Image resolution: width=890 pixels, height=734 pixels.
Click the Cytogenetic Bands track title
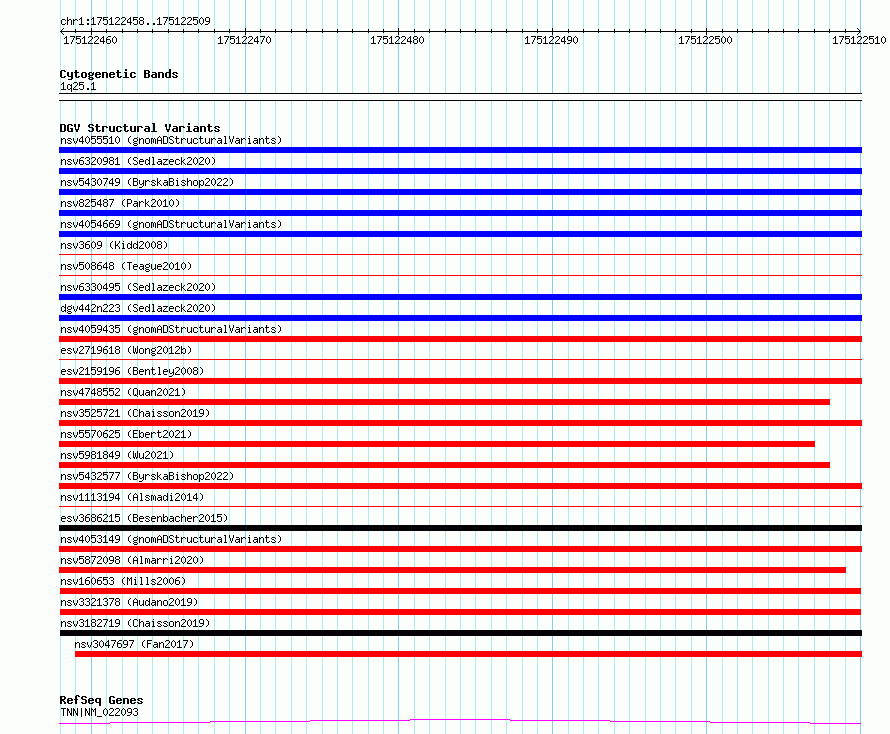point(119,74)
